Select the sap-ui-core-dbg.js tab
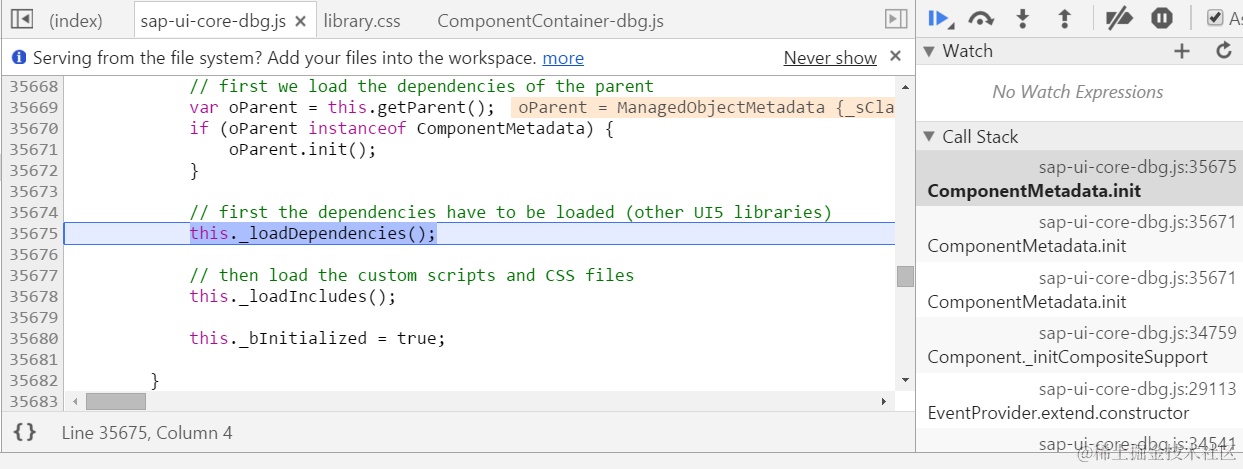The height and width of the screenshot is (469, 1243). tap(213, 20)
